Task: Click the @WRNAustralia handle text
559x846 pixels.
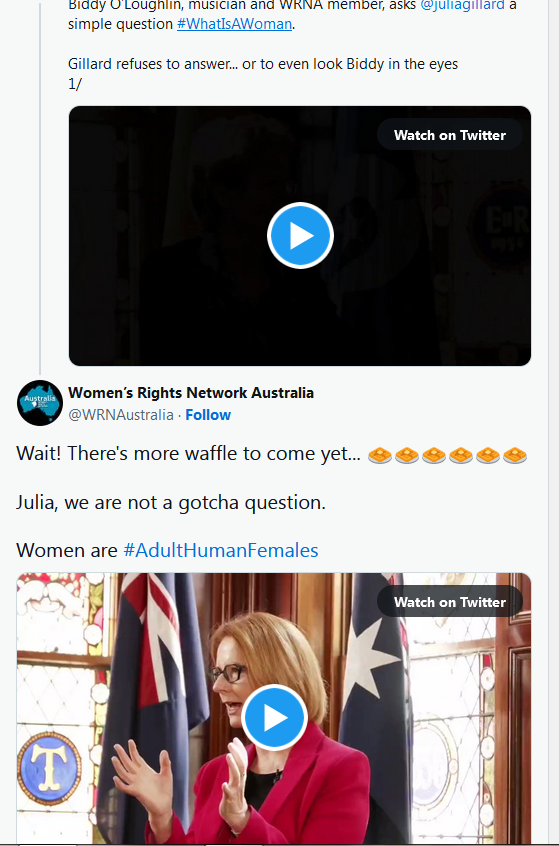Action: coord(121,415)
